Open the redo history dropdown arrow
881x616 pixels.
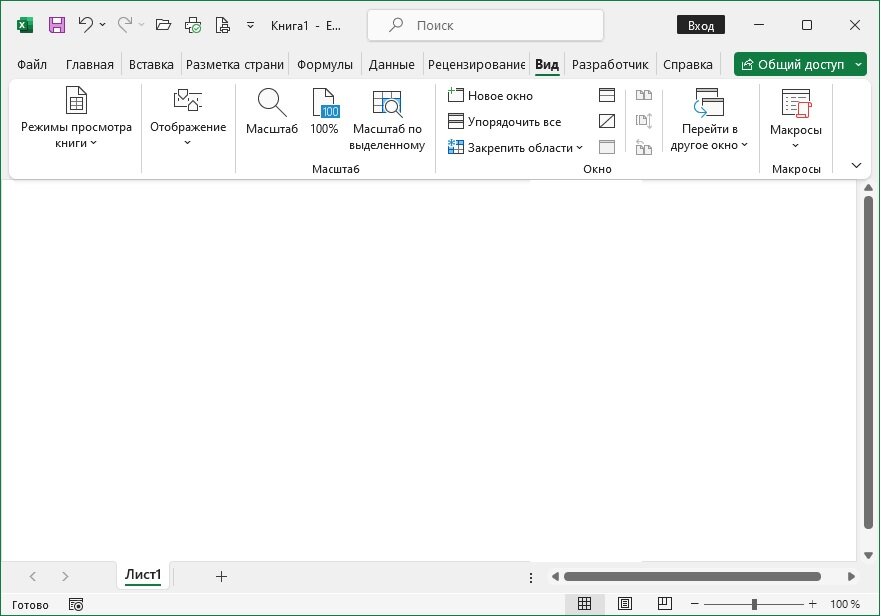click(x=142, y=25)
